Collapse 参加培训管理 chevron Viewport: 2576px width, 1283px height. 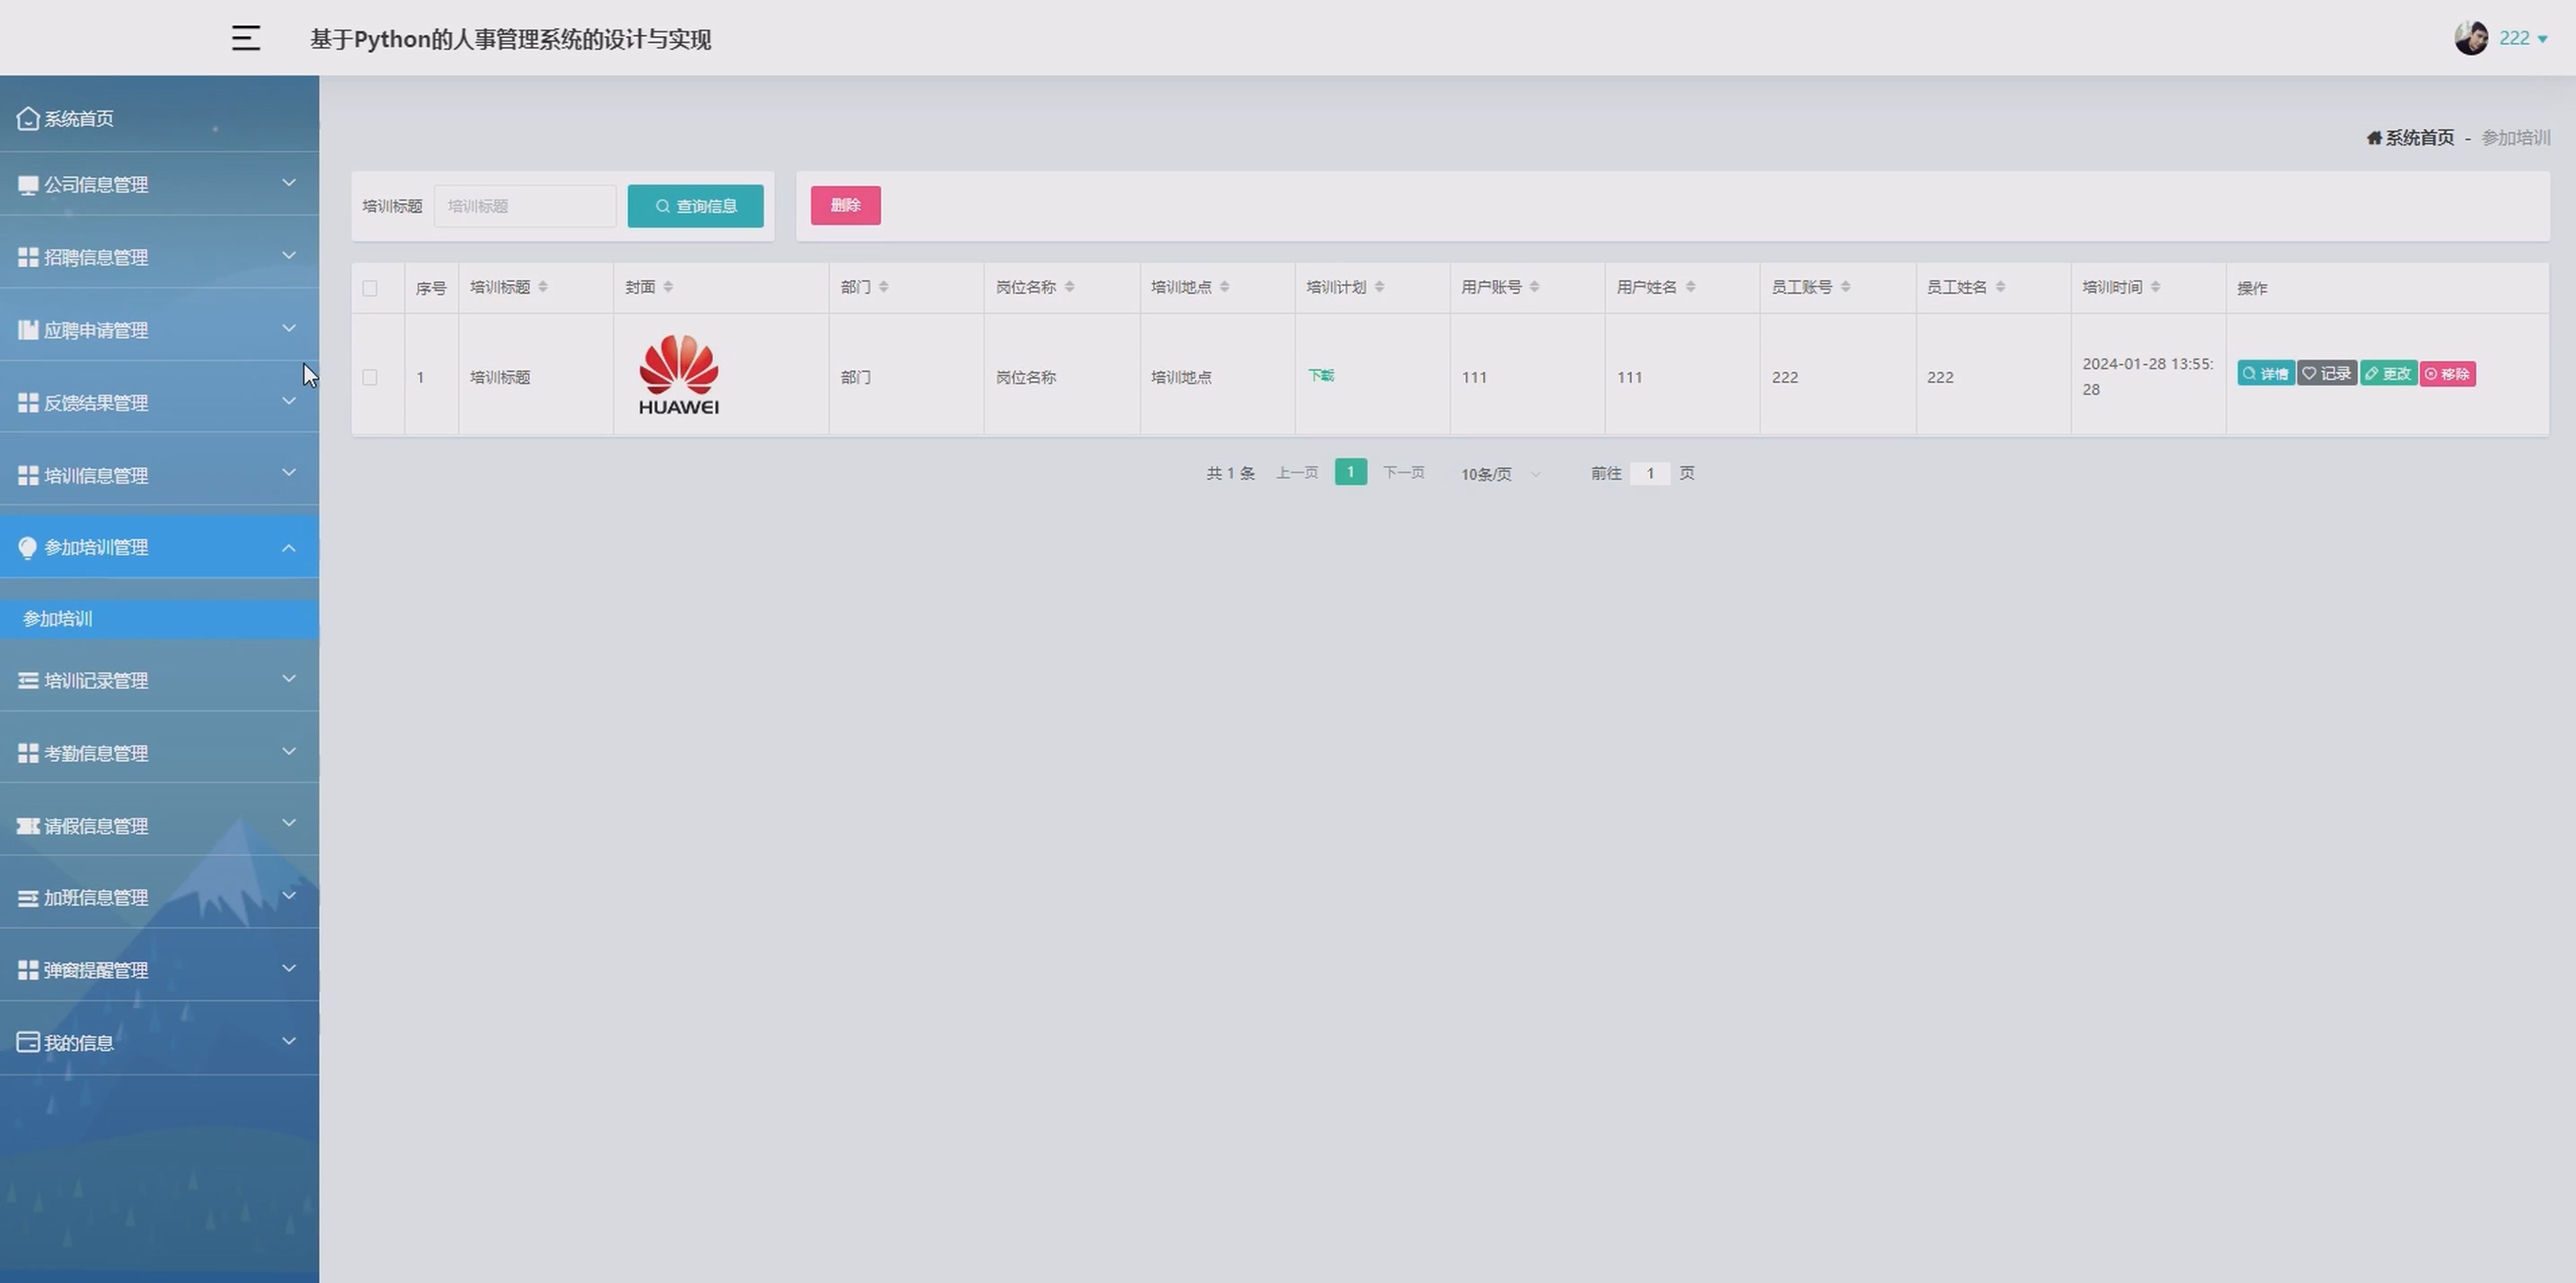tap(289, 547)
